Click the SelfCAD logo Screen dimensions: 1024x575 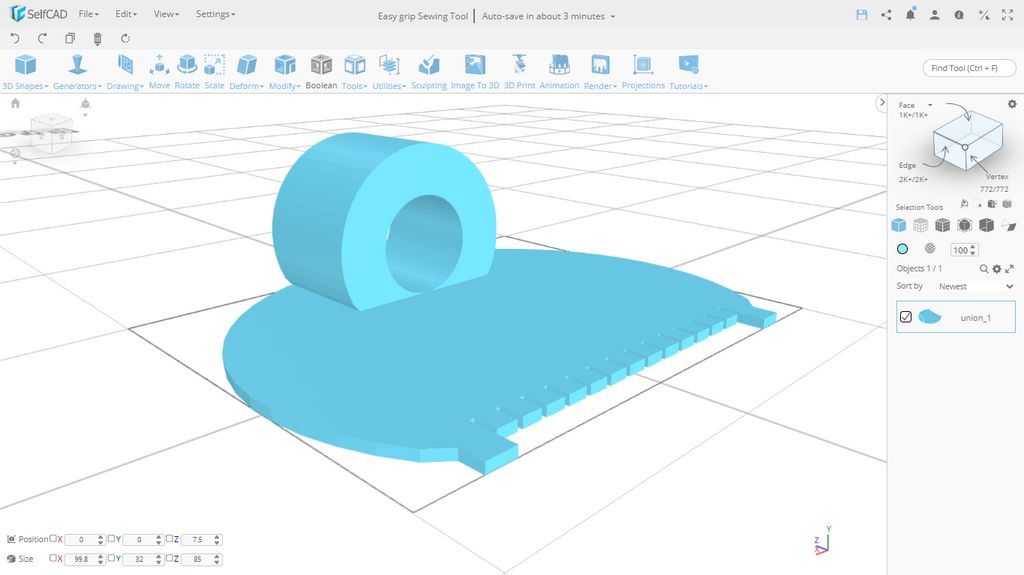pyautogui.click(x=39, y=14)
